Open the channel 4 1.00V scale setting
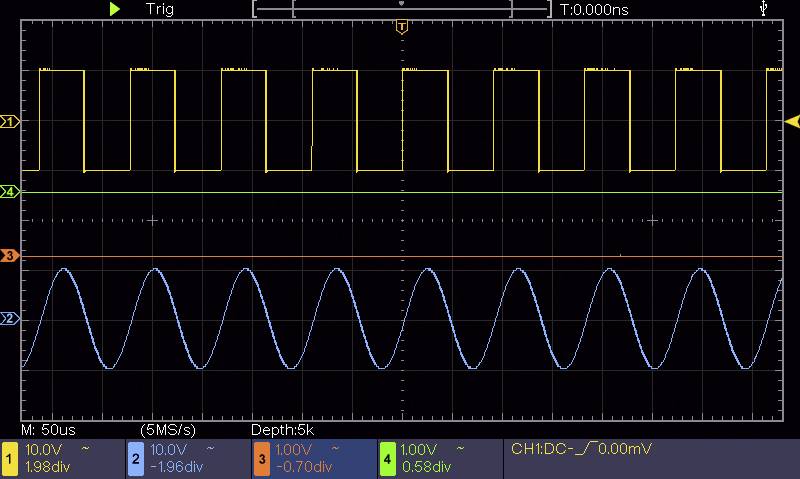800x479 pixels. (x=420, y=449)
